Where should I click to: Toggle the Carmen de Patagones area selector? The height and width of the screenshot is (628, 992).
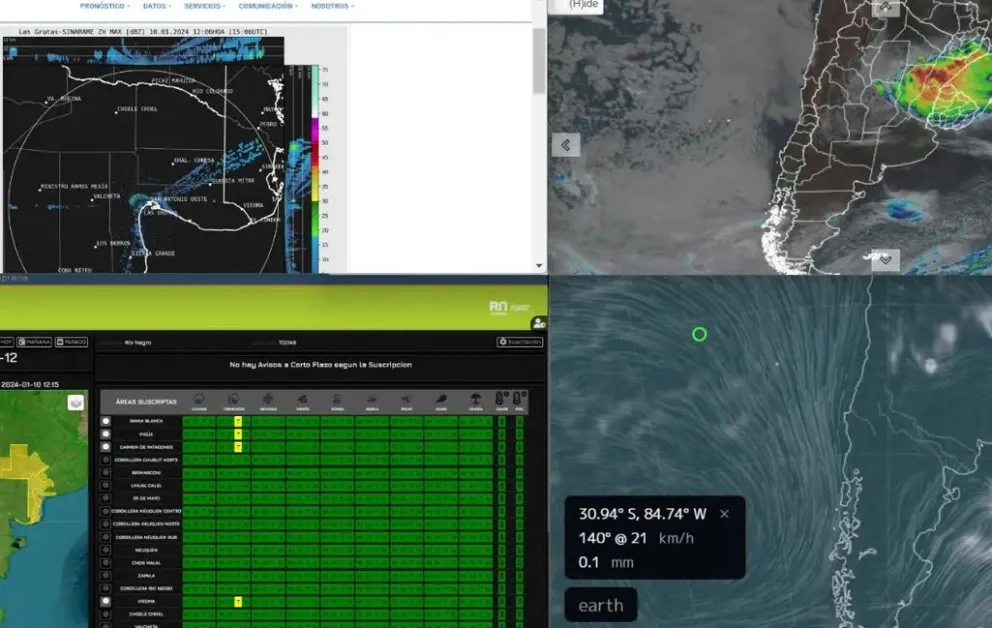pyautogui.click(x=106, y=447)
